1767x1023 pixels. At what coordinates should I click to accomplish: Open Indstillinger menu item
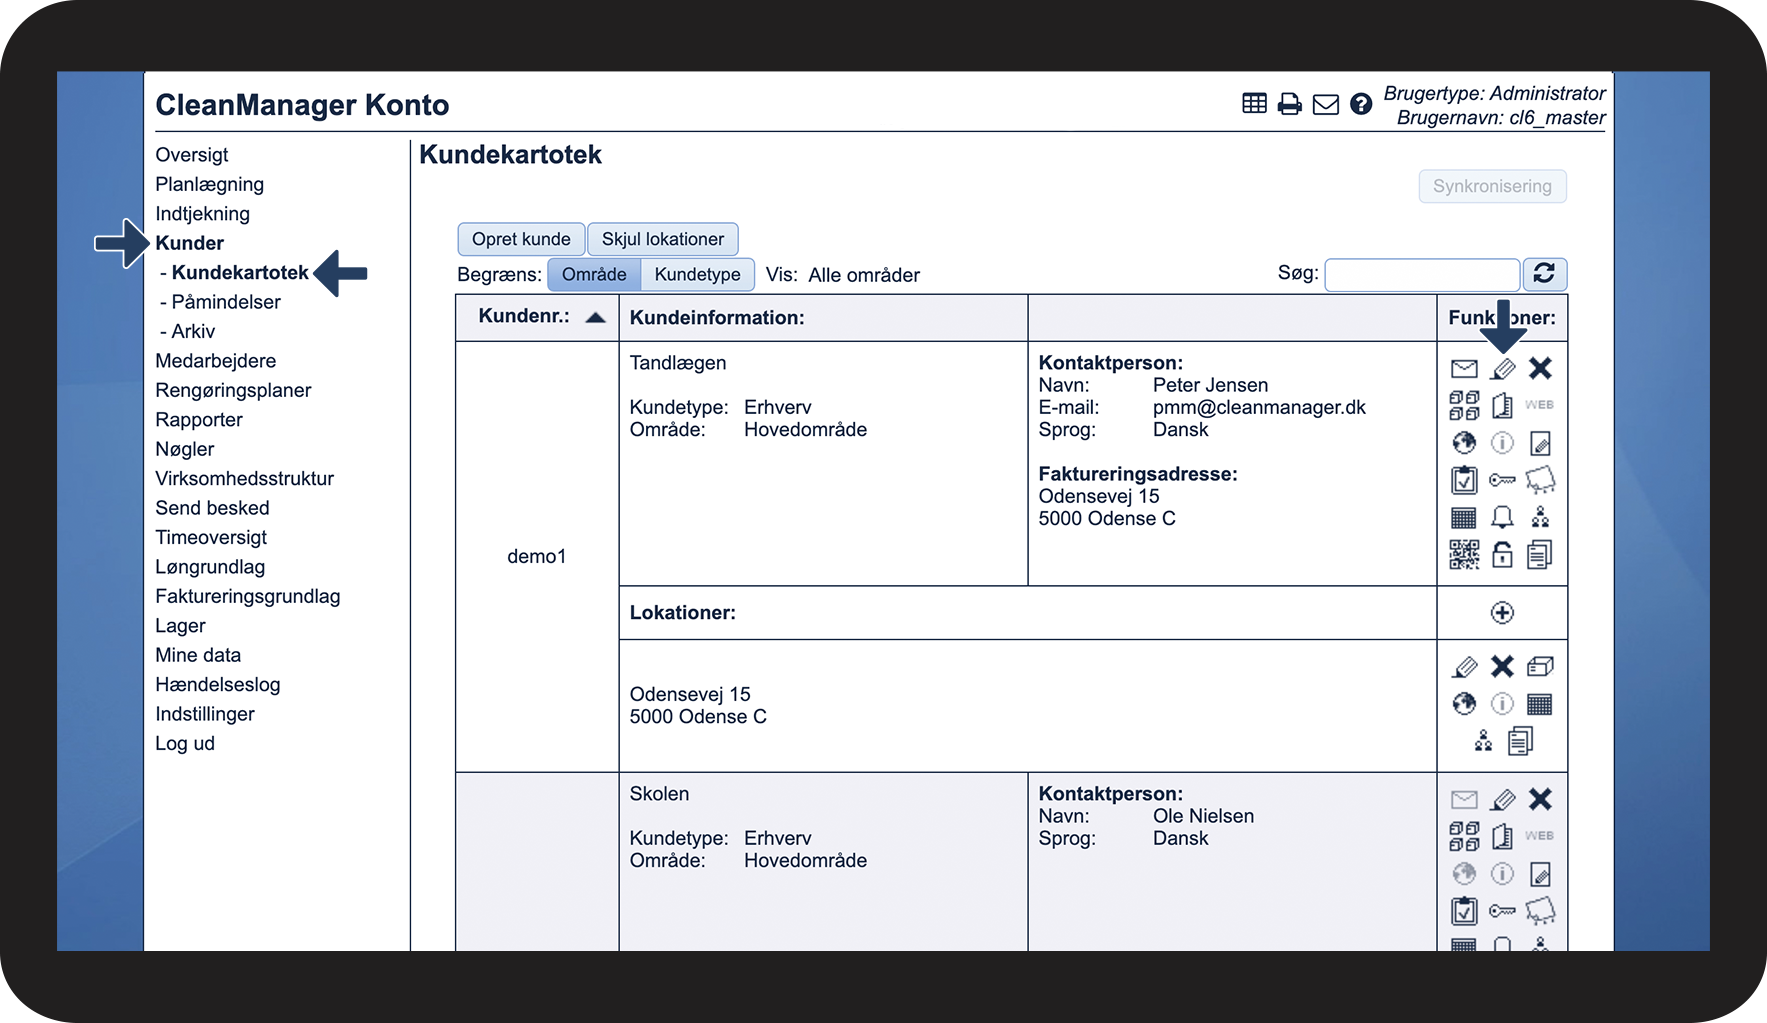pyautogui.click(x=205, y=714)
